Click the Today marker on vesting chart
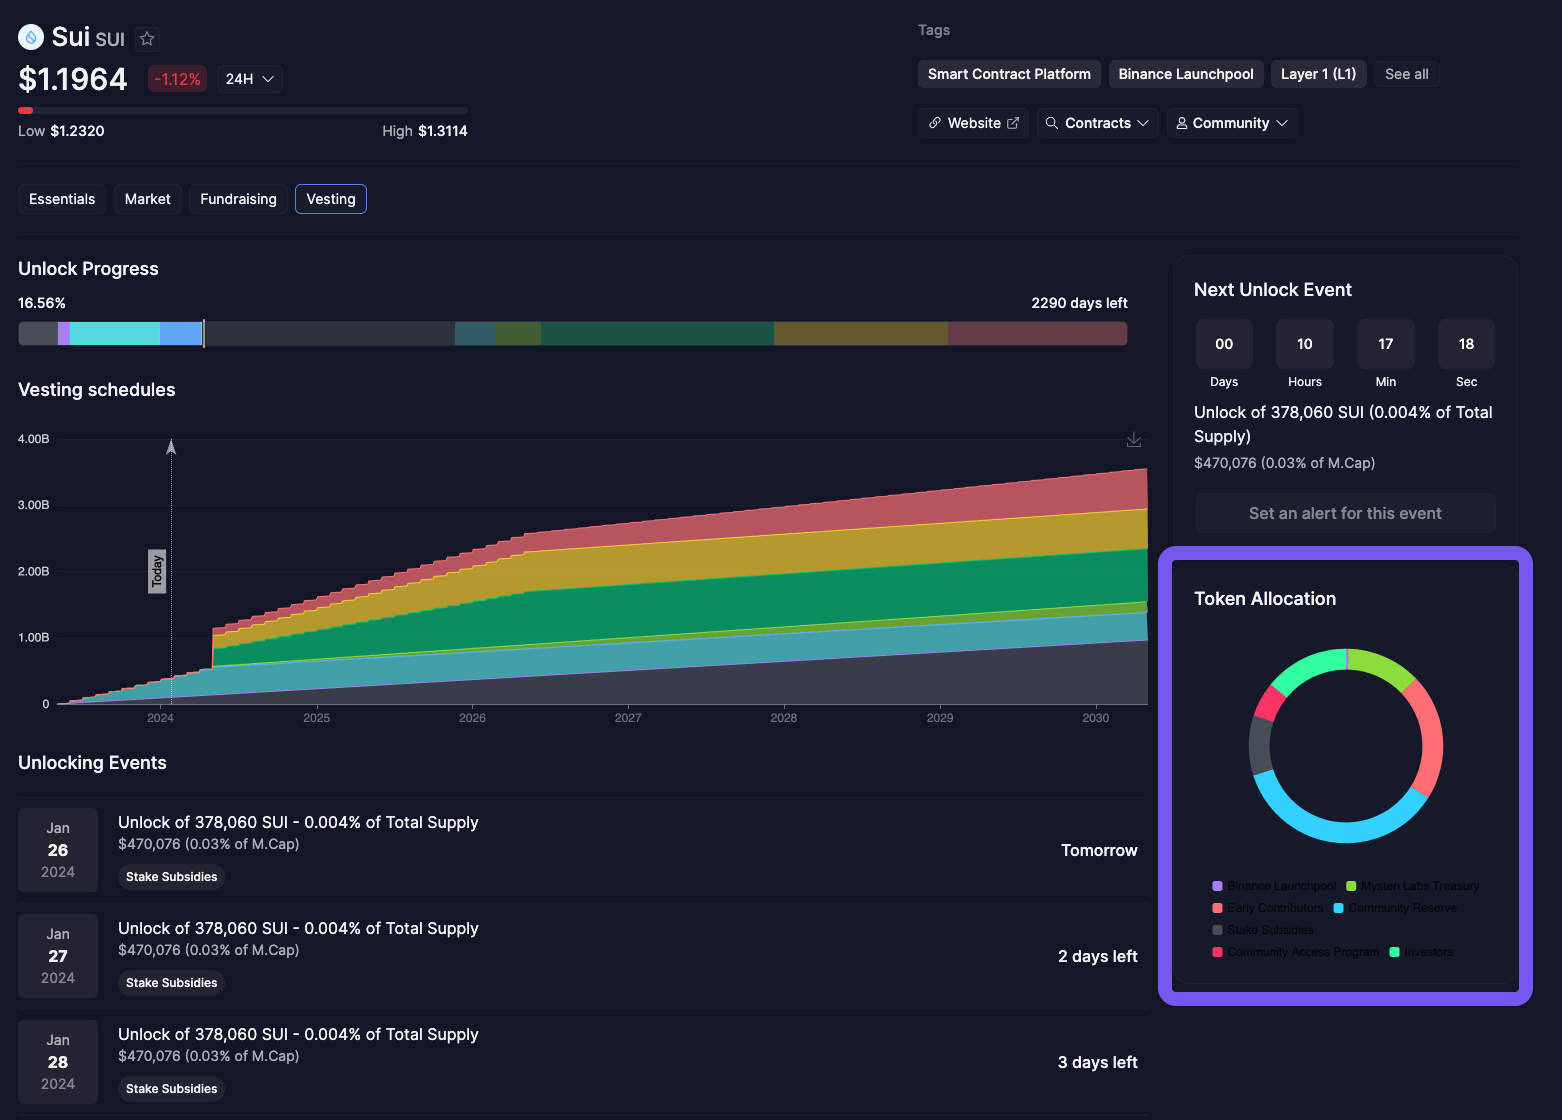The height and width of the screenshot is (1120, 1562). 157,571
